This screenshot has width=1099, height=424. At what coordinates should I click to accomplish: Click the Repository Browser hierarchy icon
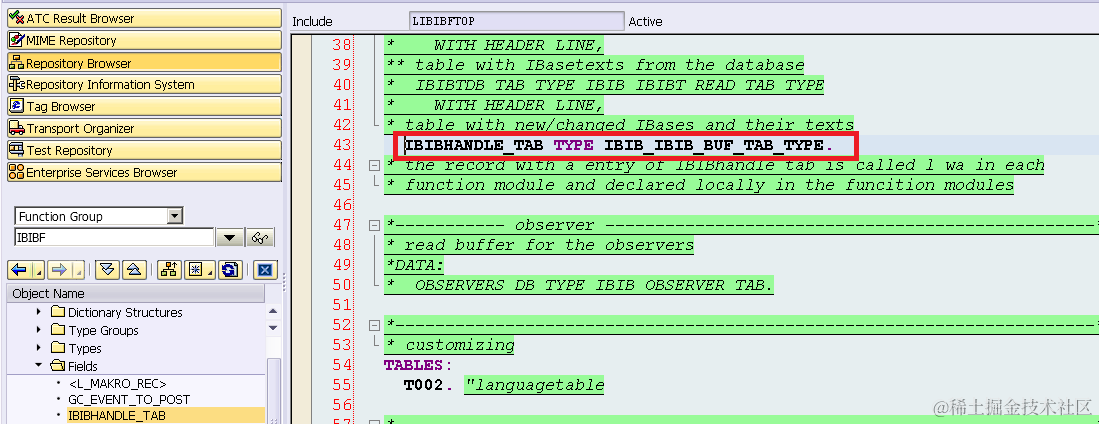17,63
